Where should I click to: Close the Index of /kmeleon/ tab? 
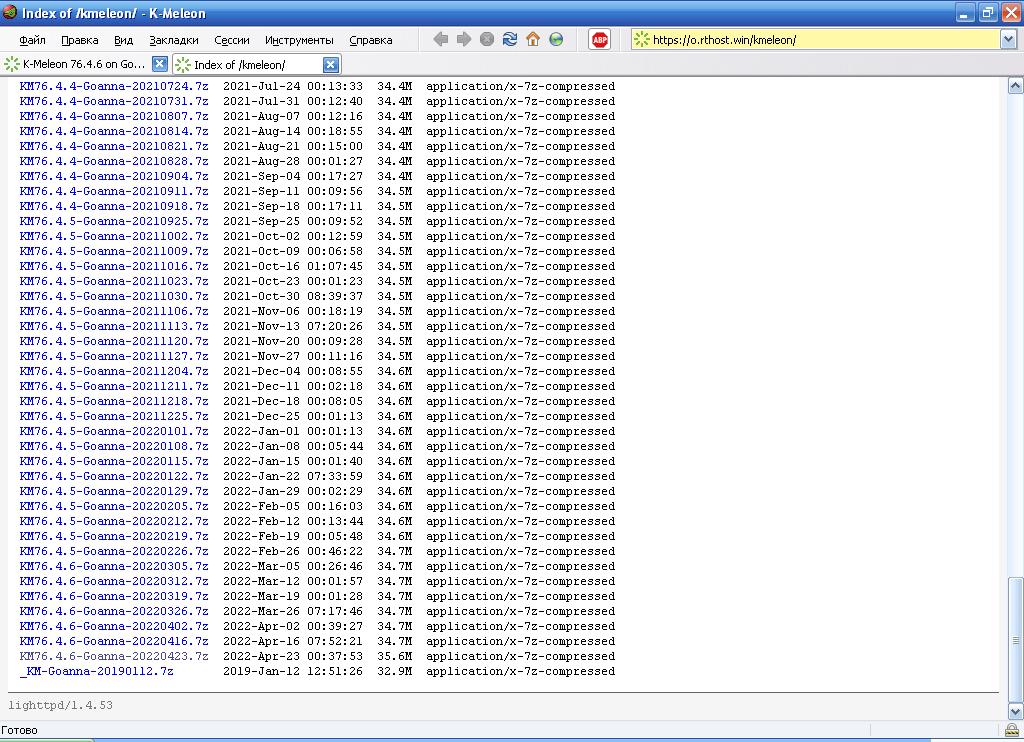coord(330,64)
